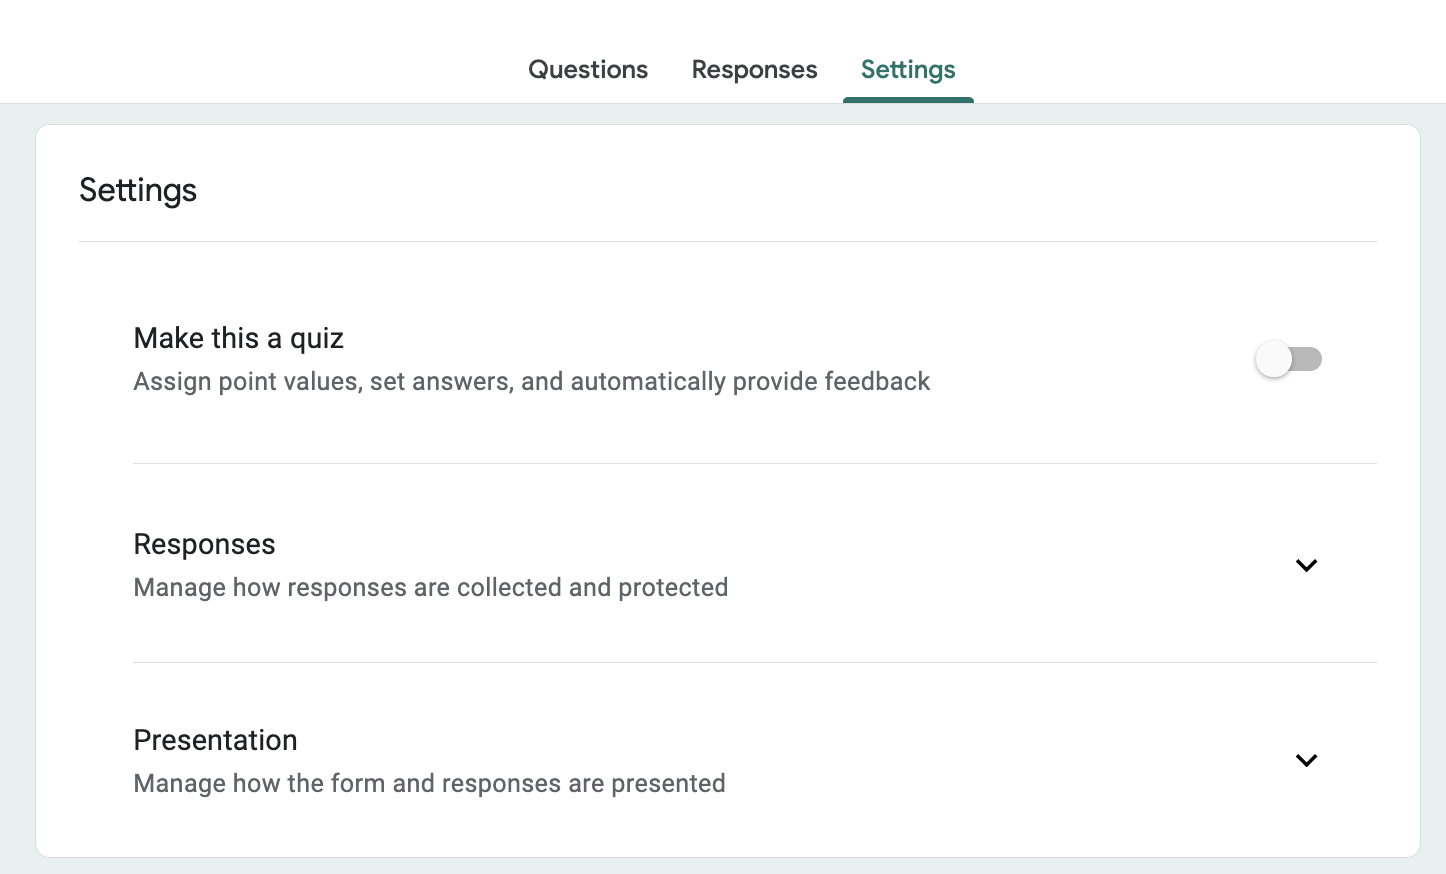1446x874 pixels.
Task: Toggle quiz scoring on for this form
Action: [x=1289, y=358]
